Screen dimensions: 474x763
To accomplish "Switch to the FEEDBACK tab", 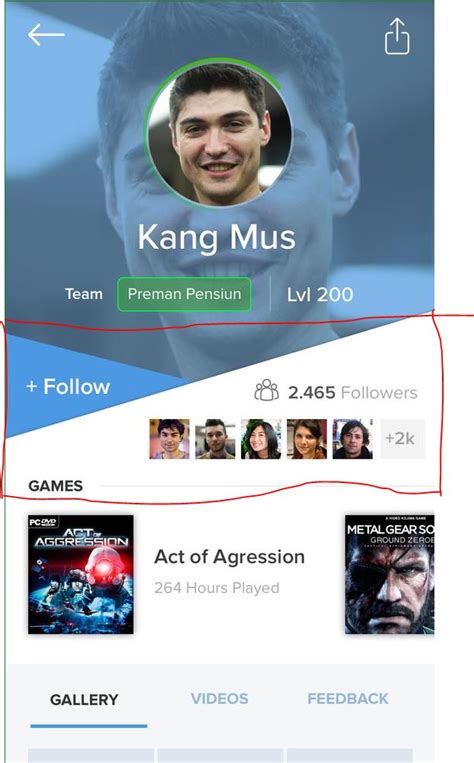I will 348,699.
